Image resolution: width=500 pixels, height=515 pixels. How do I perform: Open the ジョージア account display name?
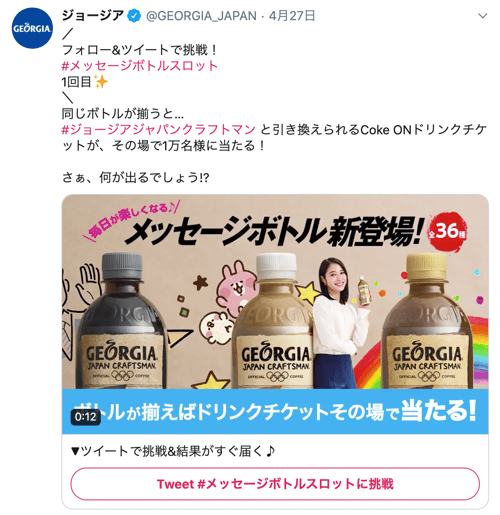(x=93, y=16)
